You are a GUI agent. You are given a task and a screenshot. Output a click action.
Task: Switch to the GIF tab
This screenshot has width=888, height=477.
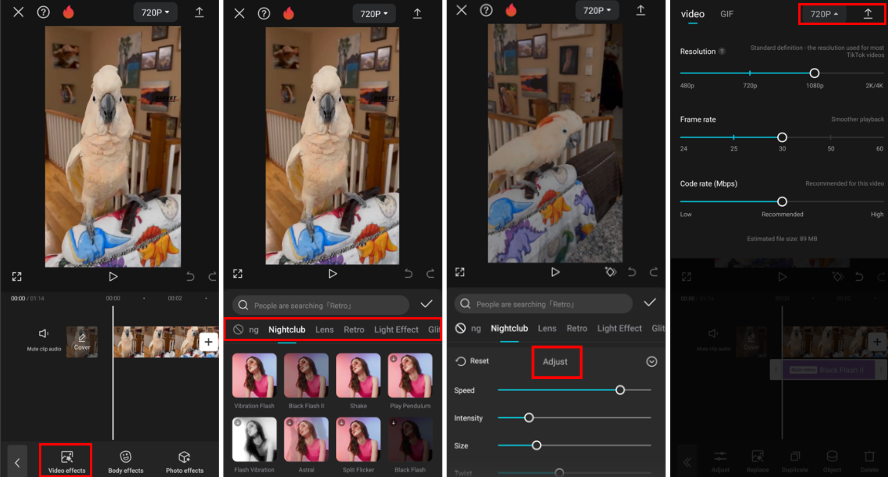pyautogui.click(x=727, y=14)
